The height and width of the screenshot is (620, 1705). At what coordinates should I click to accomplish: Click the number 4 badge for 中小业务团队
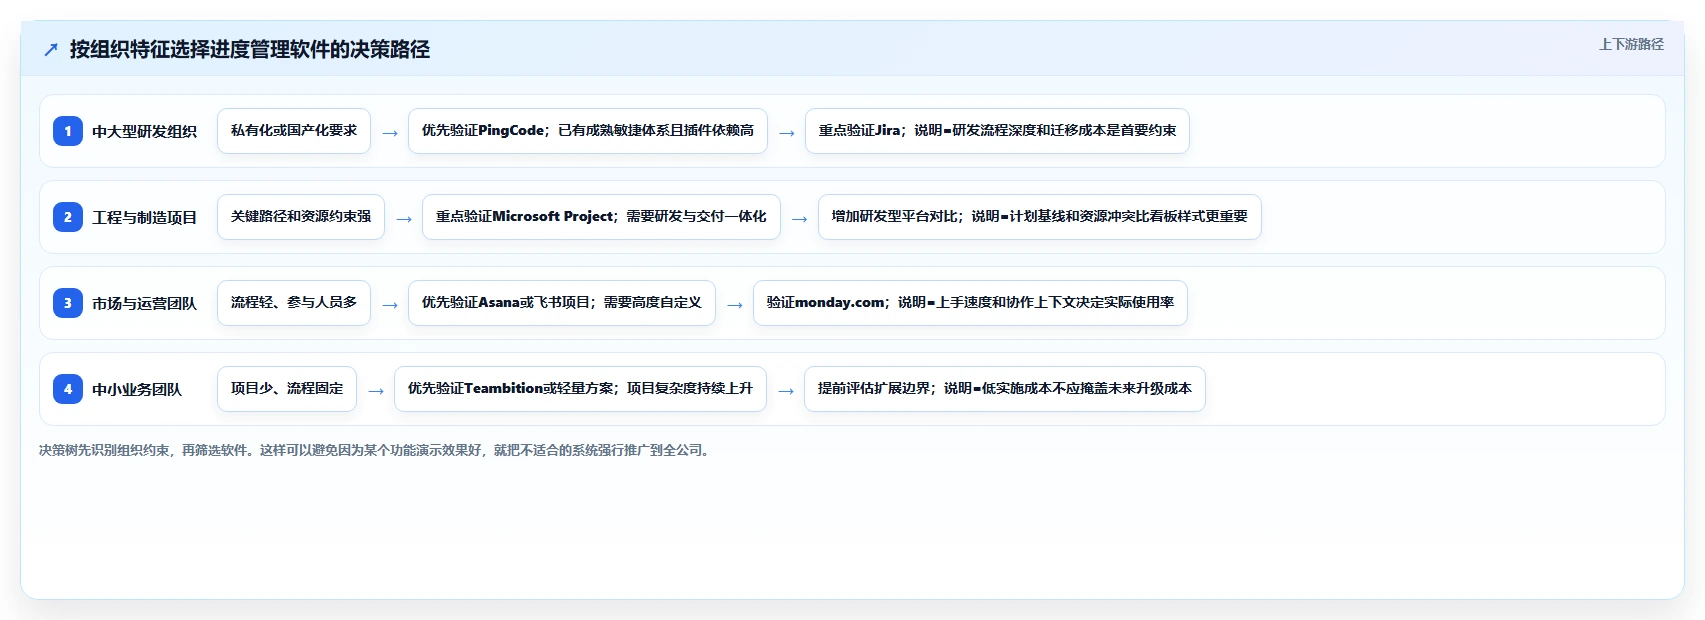coord(68,389)
